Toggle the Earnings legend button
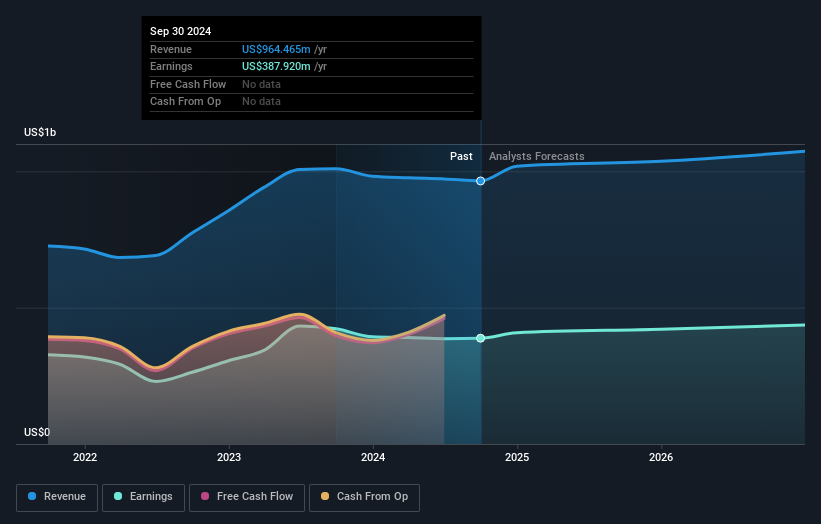 pyautogui.click(x=143, y=497)
